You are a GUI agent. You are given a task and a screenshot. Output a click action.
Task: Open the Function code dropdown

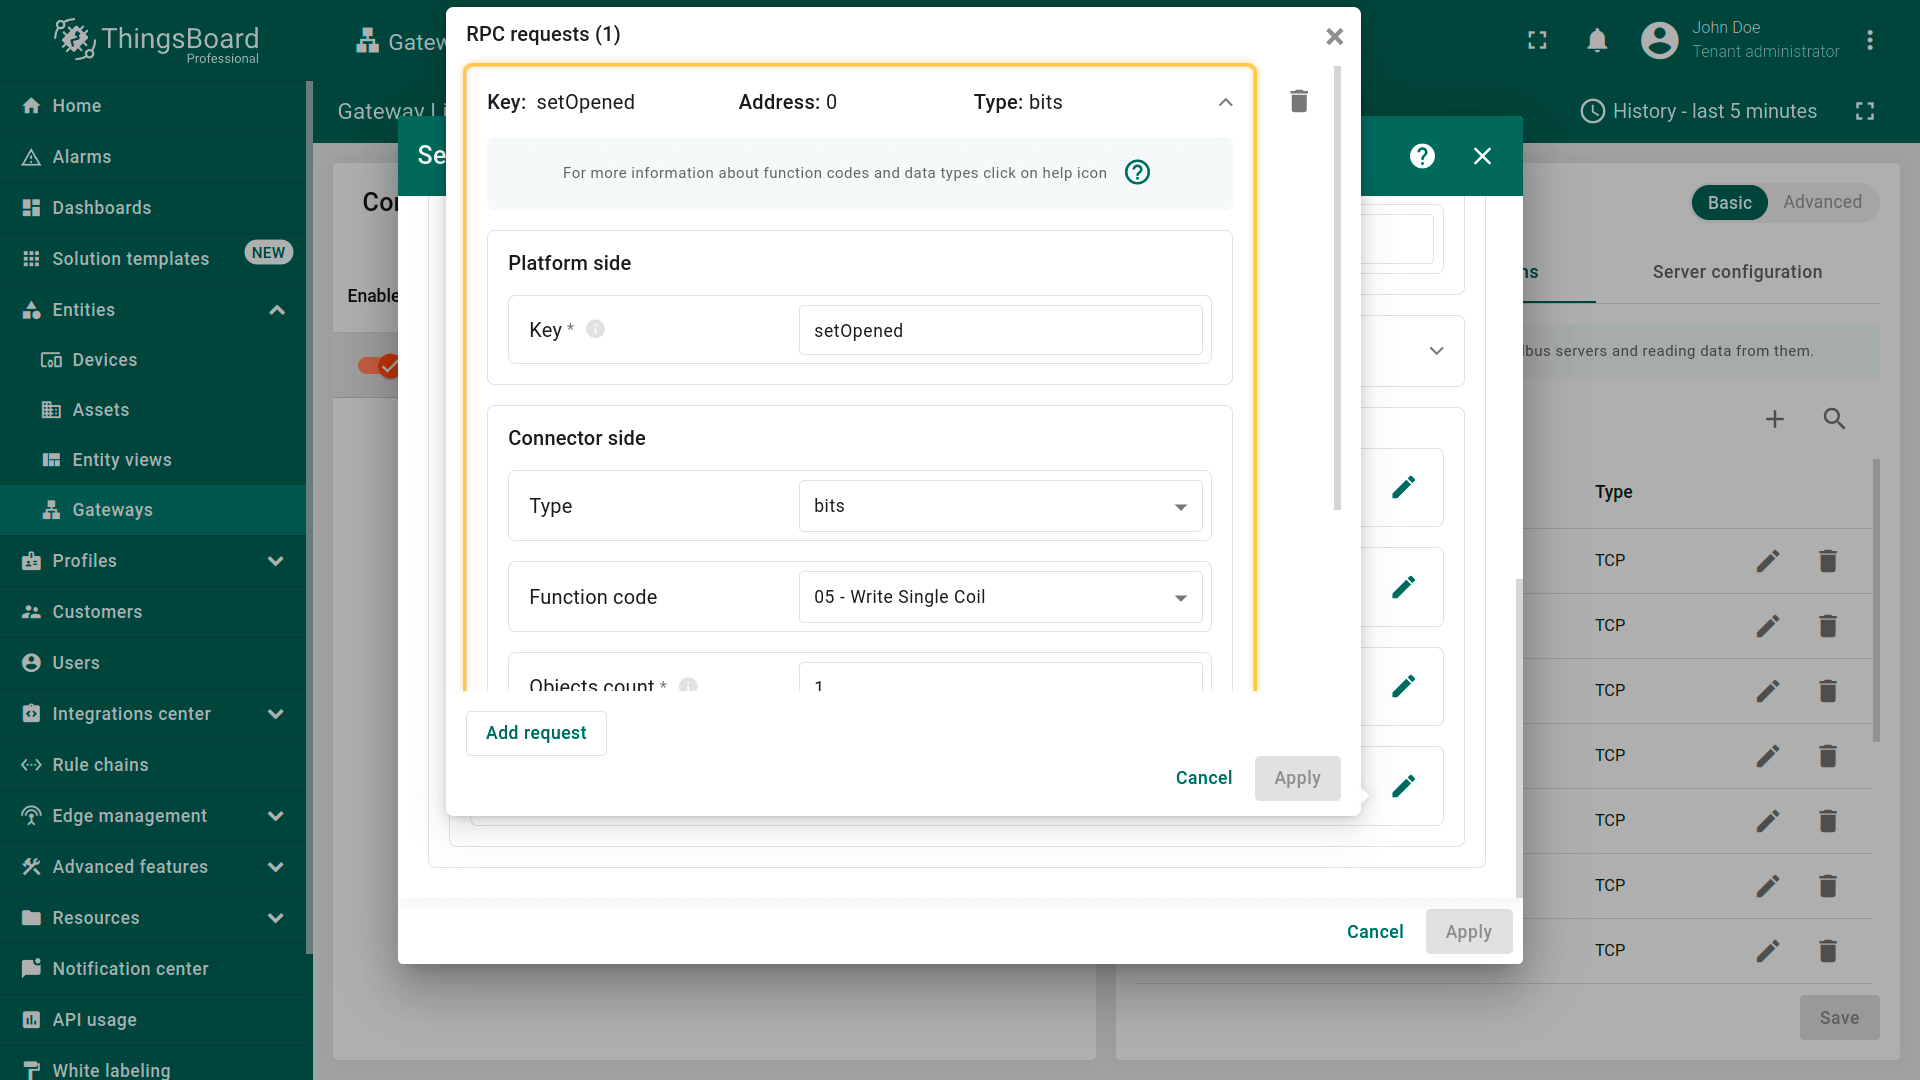click(x=1000, y=597)
